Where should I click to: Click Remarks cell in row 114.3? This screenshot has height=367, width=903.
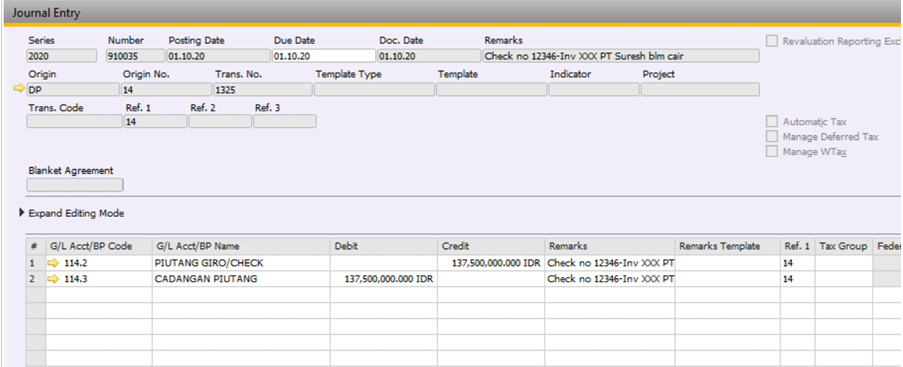click(x=610, y=279)
